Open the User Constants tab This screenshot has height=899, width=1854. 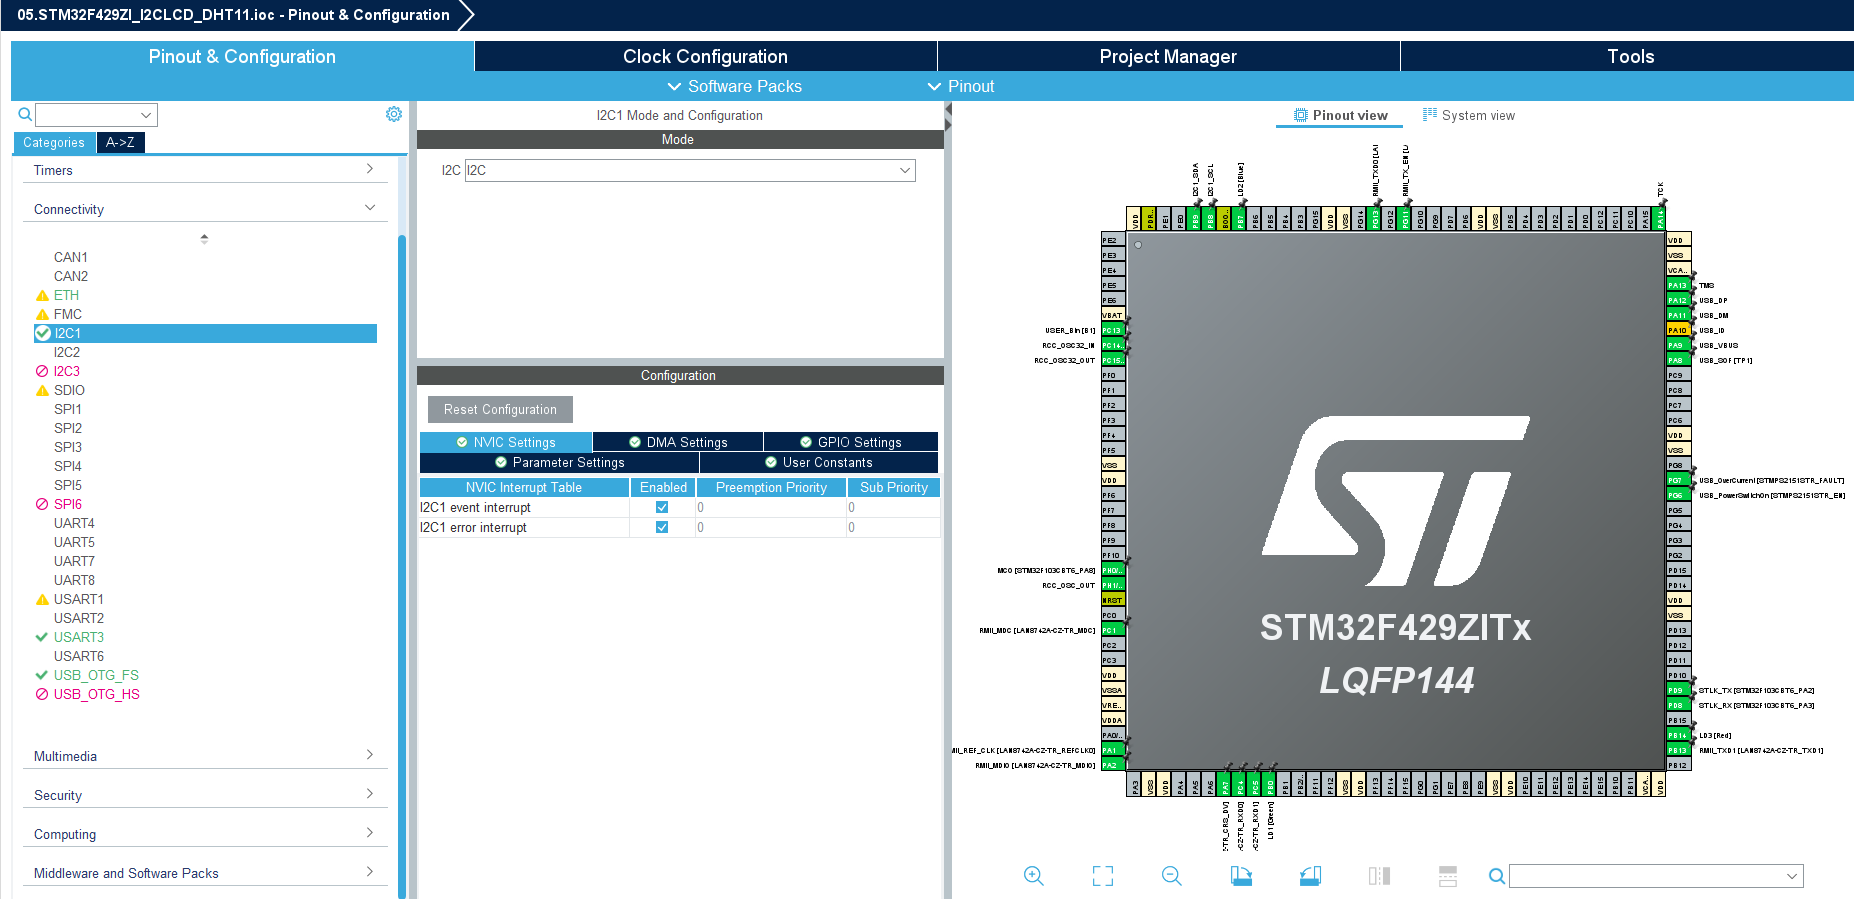pyautogui.click(x=819, y=462)
